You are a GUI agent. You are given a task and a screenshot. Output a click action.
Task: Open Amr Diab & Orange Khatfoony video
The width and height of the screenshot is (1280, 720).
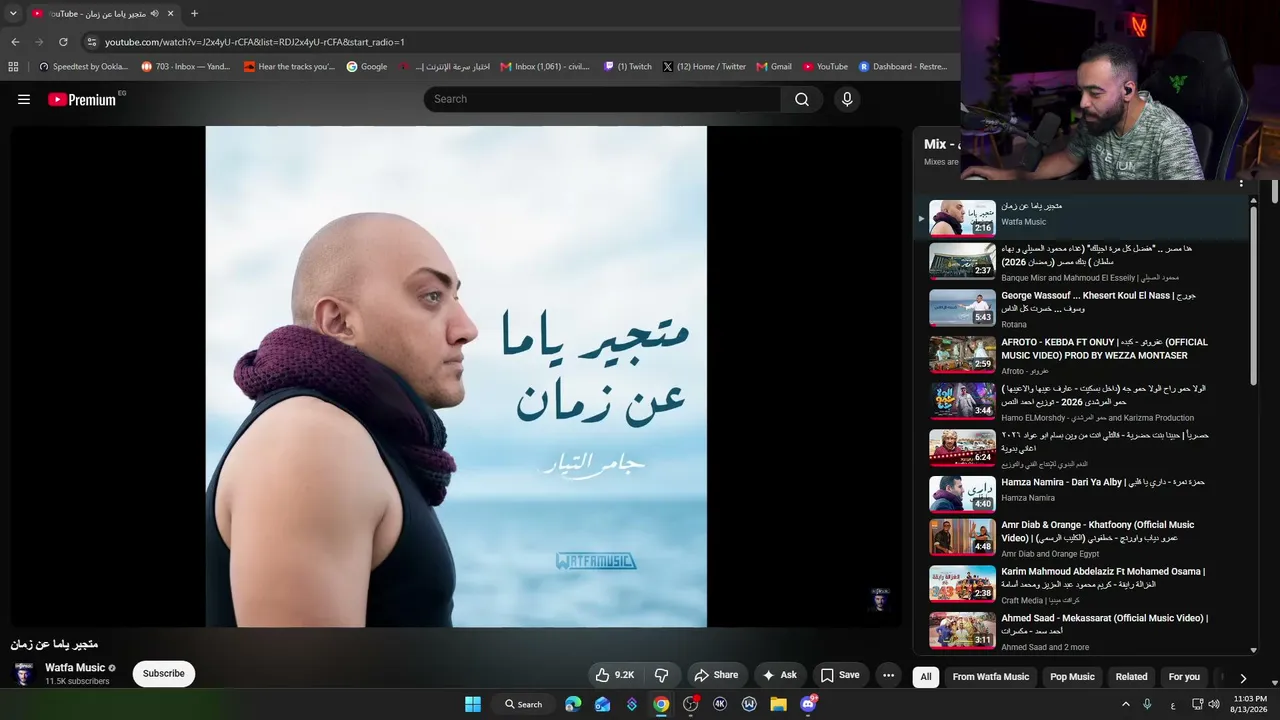[x=1097, y=531]
